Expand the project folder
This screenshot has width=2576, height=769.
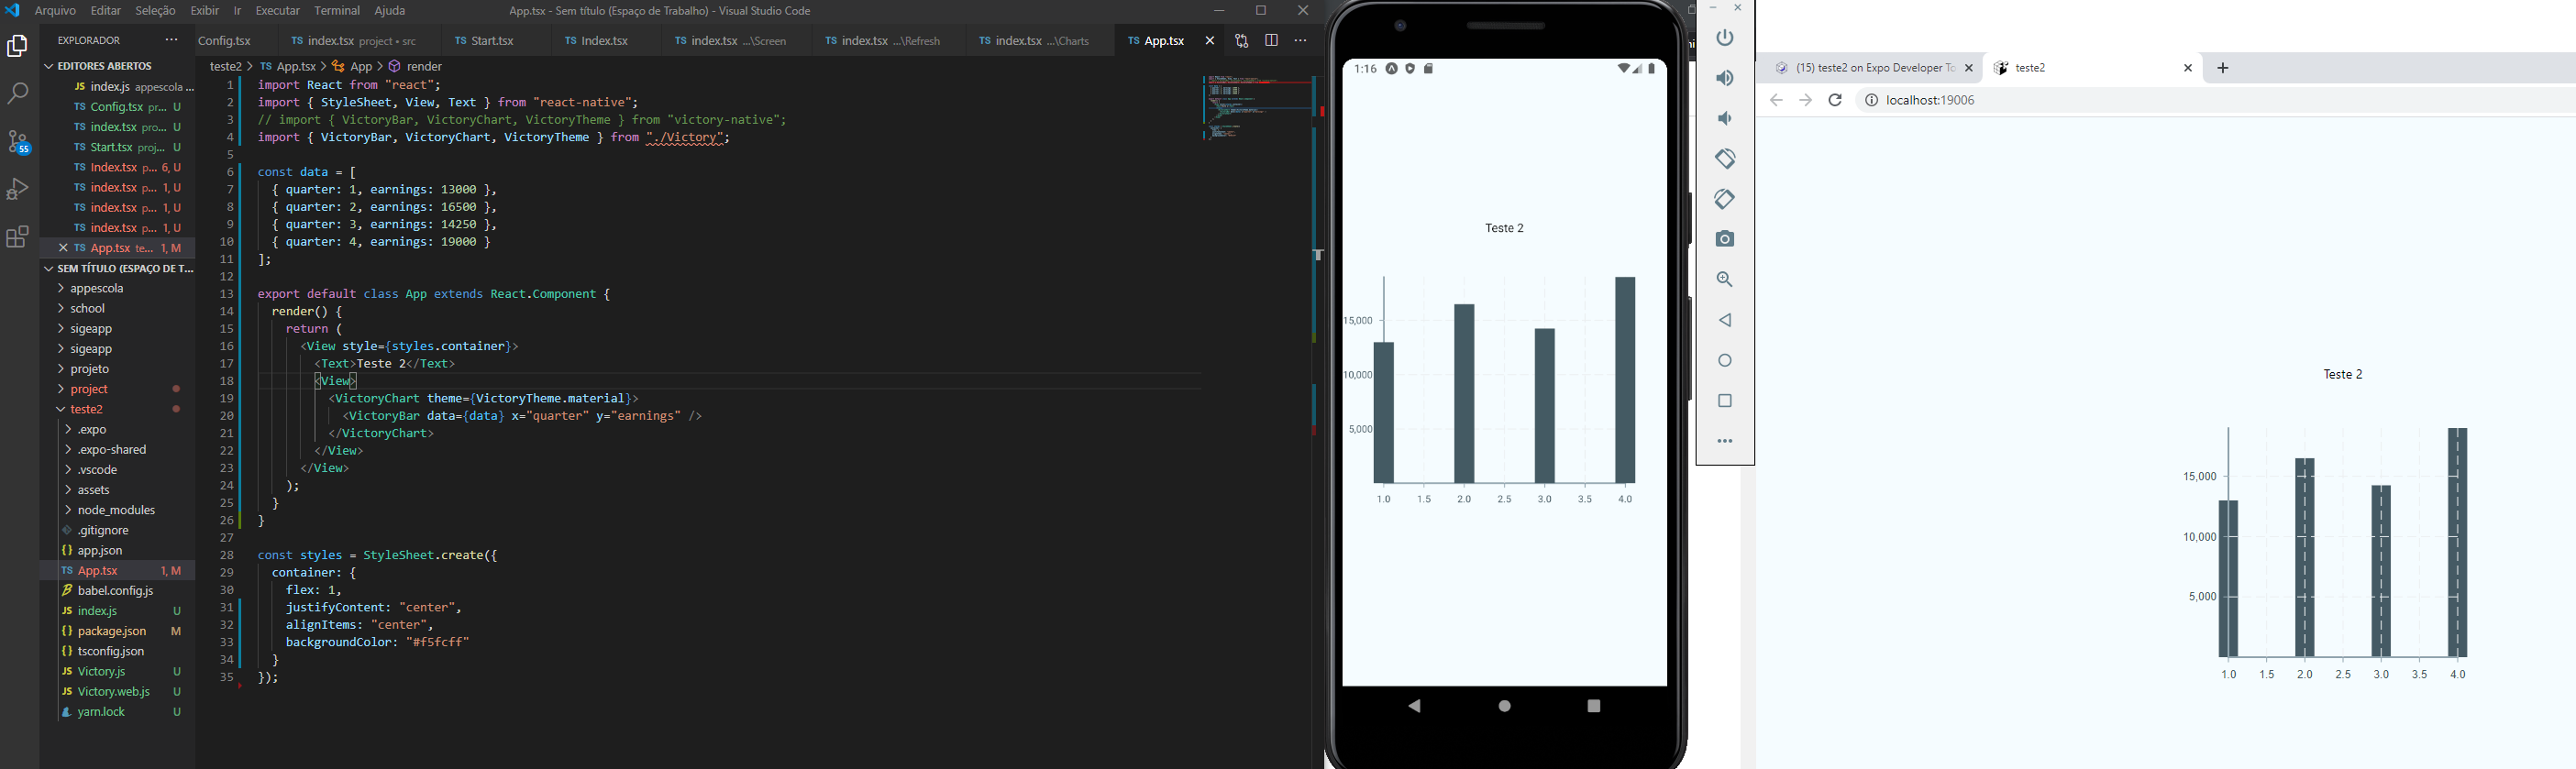click(x=118, y=389)
